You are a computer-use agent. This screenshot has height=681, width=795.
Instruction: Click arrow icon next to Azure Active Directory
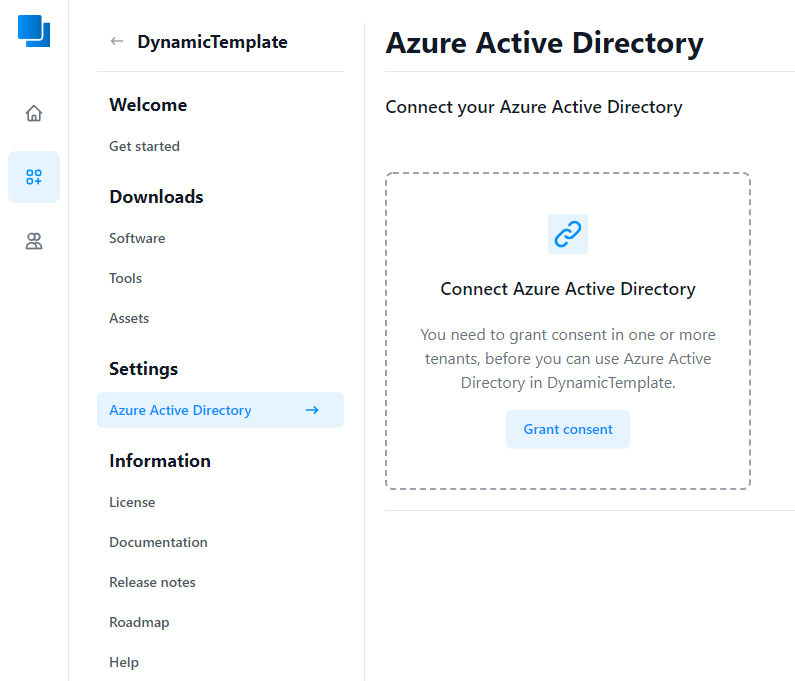[x=312, y=410]
